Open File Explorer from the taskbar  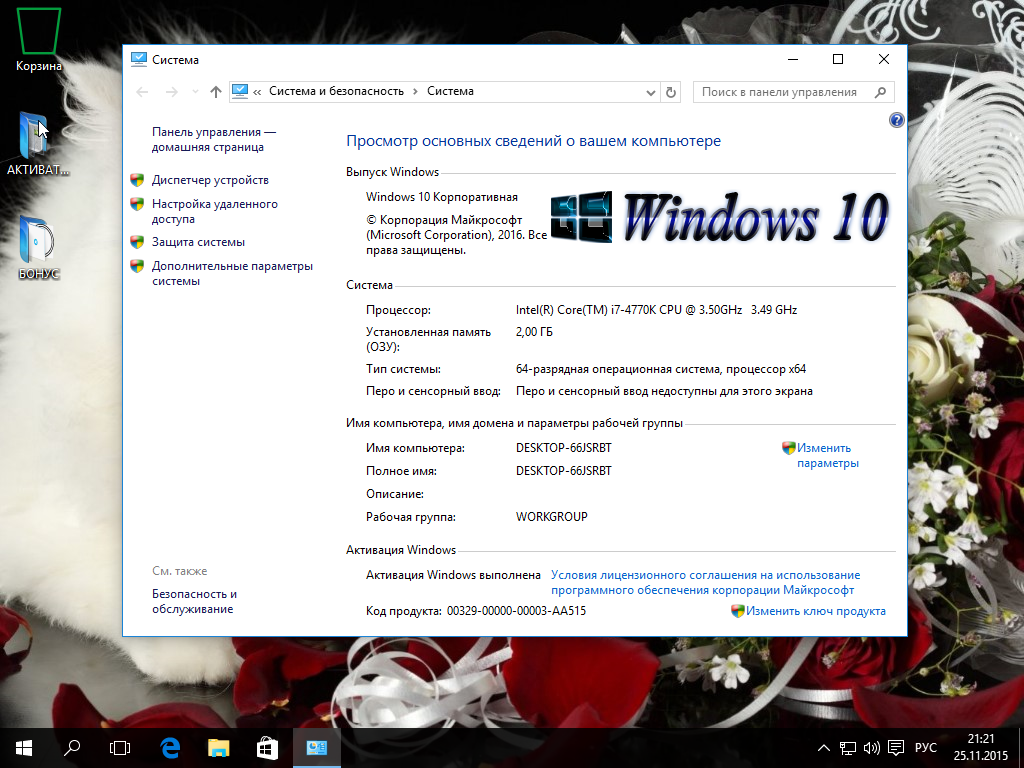[x=219, y=748]
